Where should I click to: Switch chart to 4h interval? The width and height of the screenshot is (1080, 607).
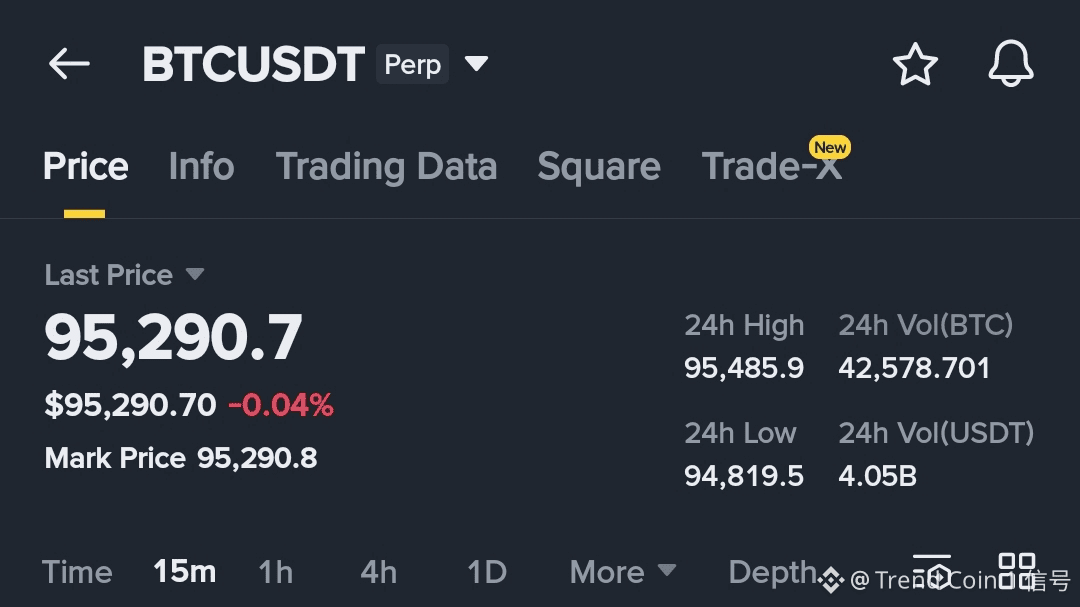(x=378, y=572)
